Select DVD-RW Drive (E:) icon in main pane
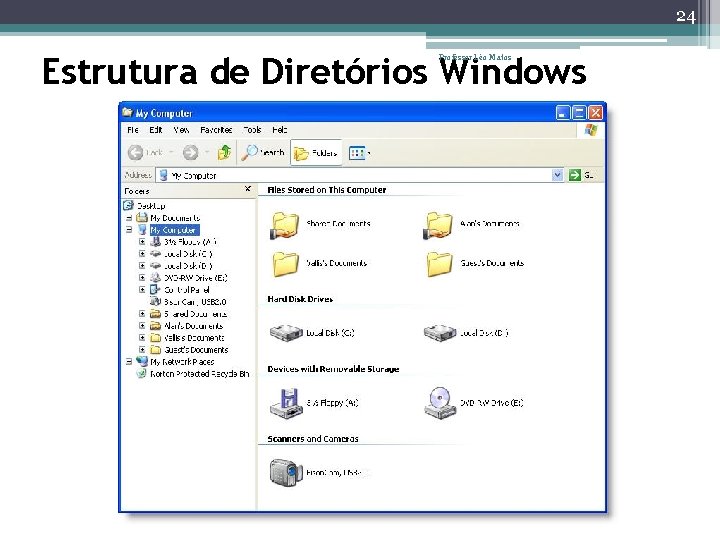Viewport: 720px width, 540px height. coord(440,403)
